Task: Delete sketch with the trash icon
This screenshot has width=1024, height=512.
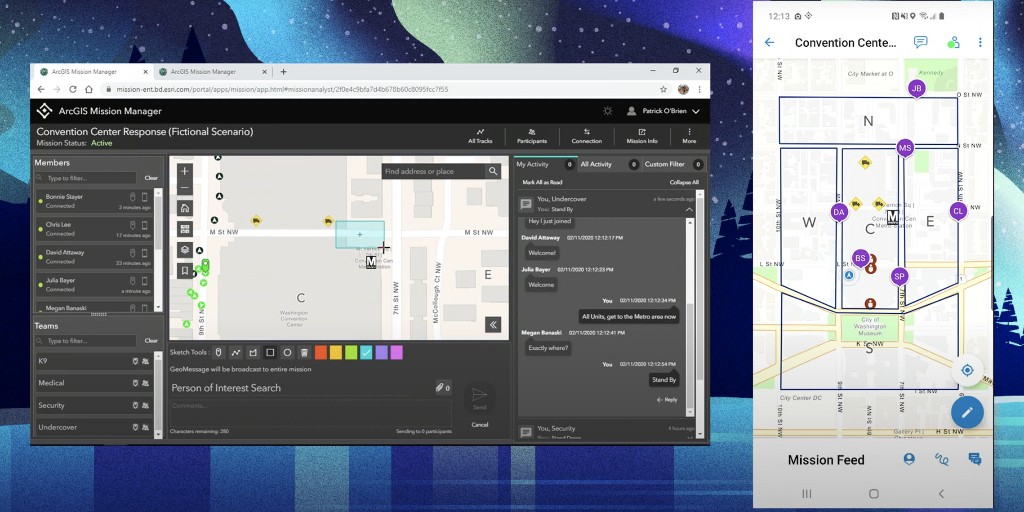Action: [x=304, y=353]
